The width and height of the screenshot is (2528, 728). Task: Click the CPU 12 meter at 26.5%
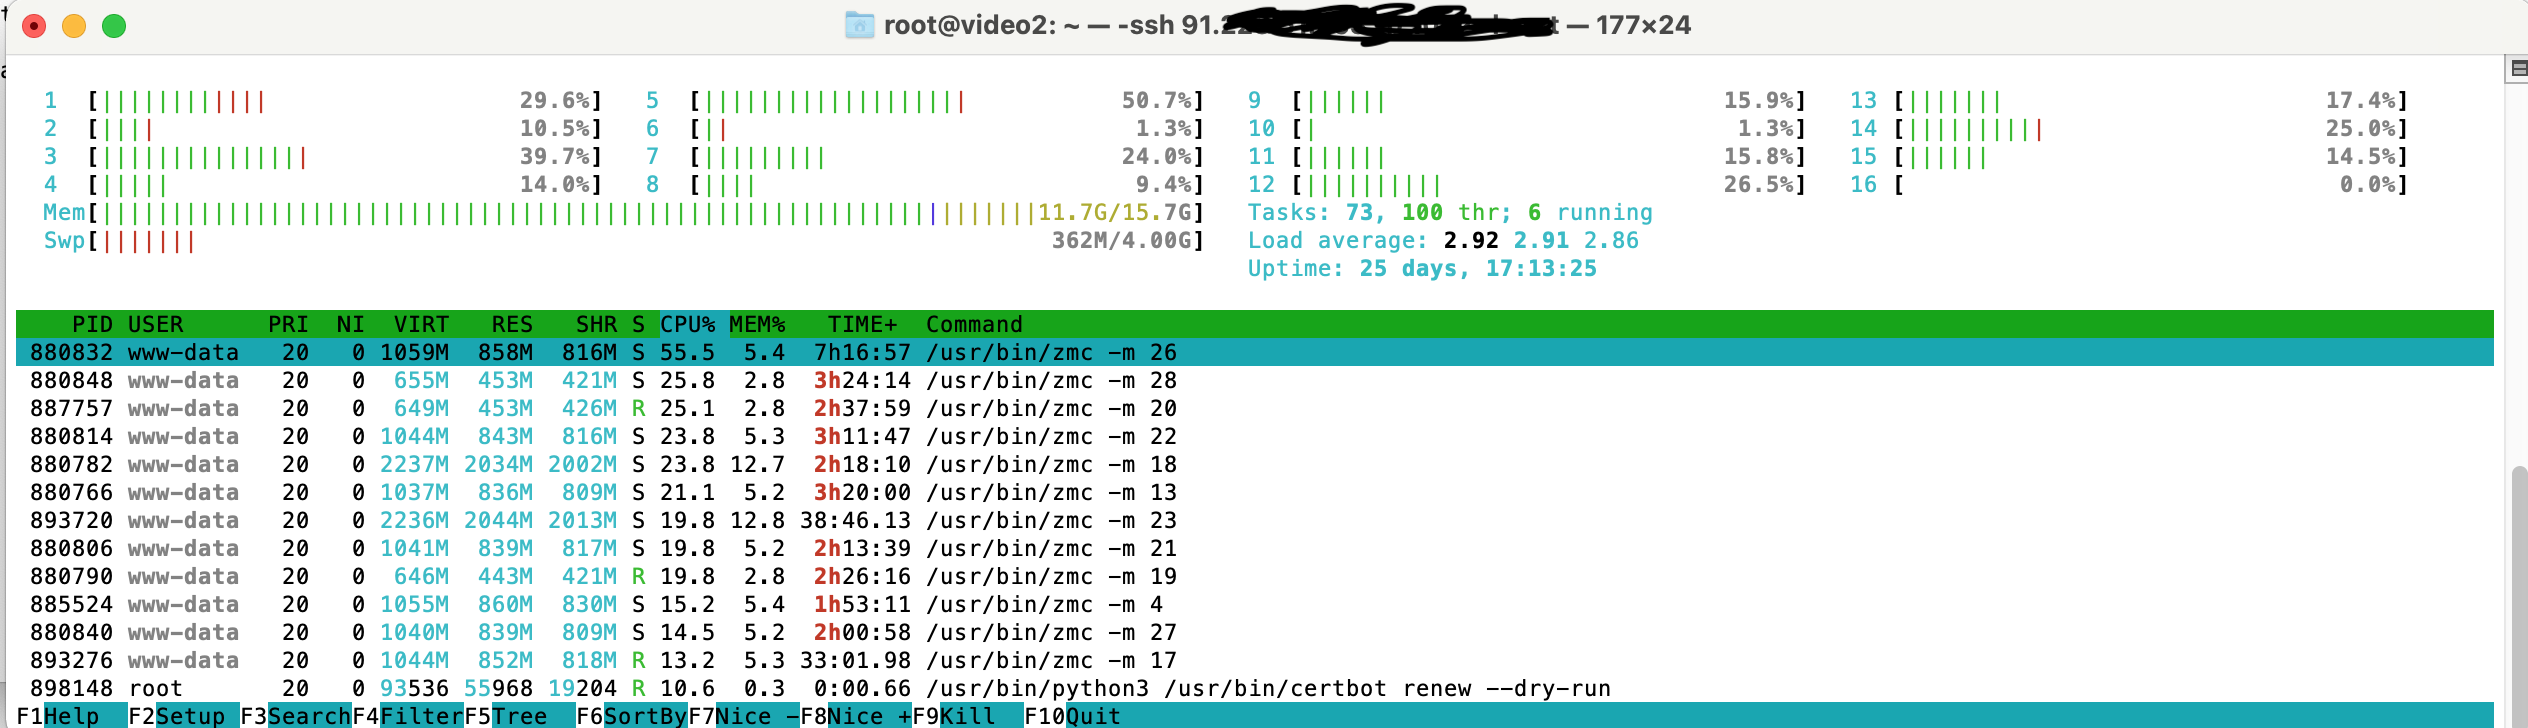[x=1526, y=184]
